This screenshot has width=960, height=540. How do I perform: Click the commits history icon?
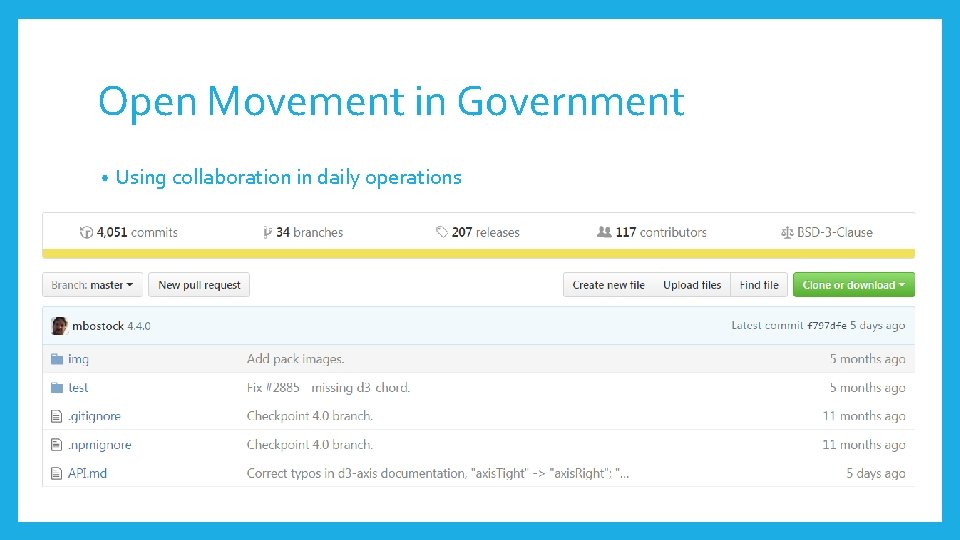(86, 233)
